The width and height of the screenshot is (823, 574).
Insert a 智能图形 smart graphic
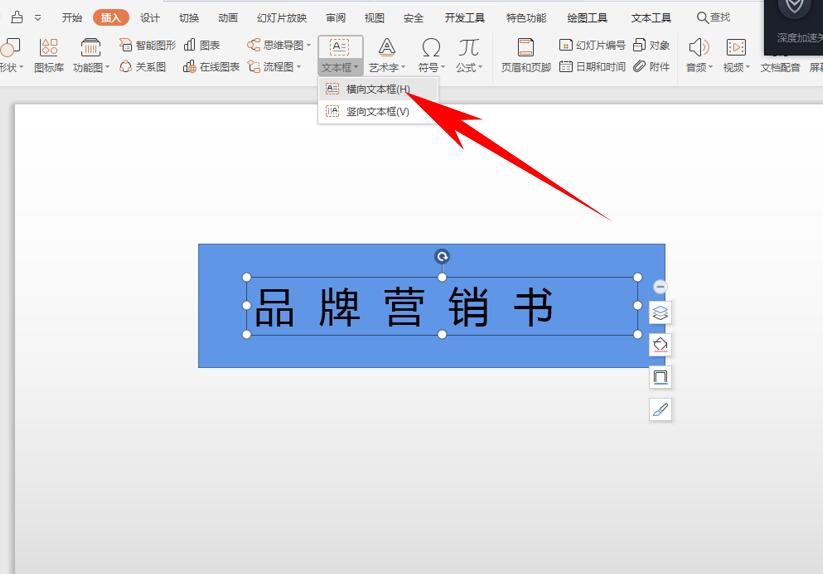coord(147,45)
